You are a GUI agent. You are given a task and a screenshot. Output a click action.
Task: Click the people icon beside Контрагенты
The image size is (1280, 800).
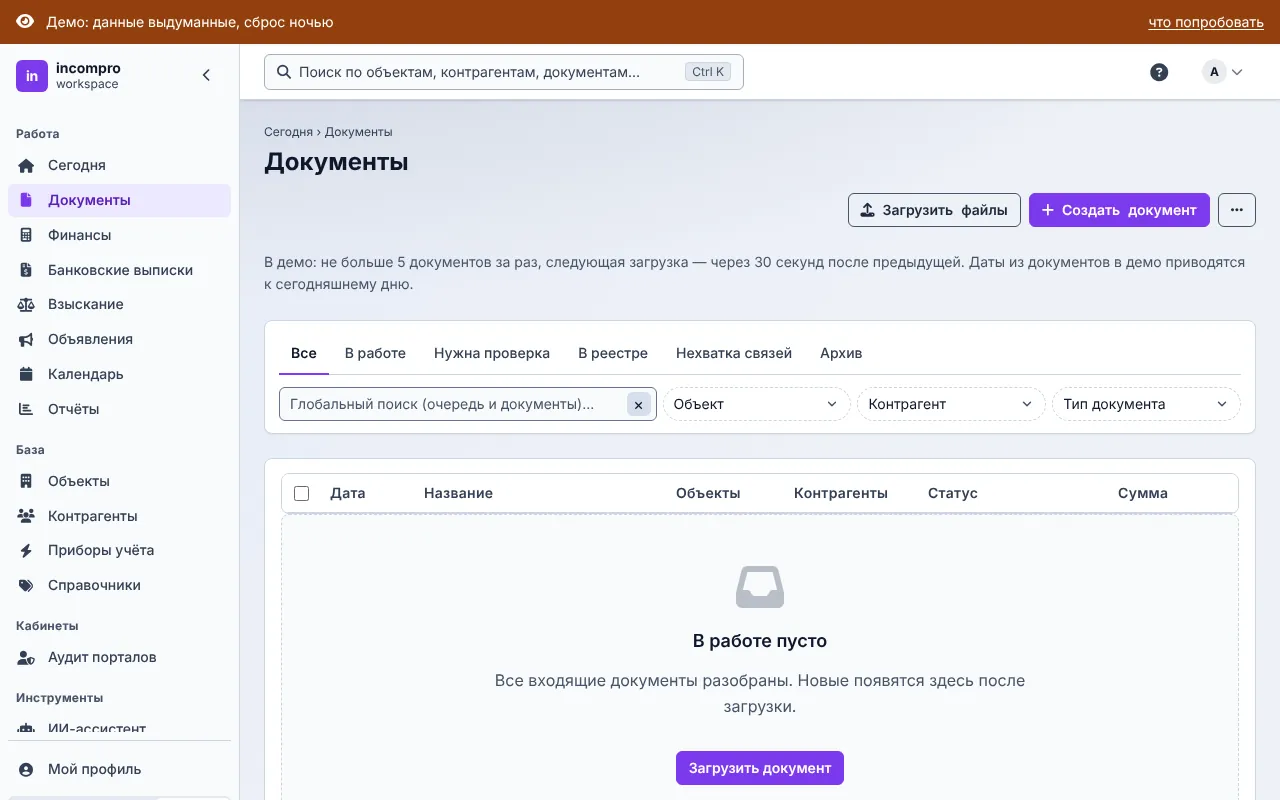tap(27, 516)
